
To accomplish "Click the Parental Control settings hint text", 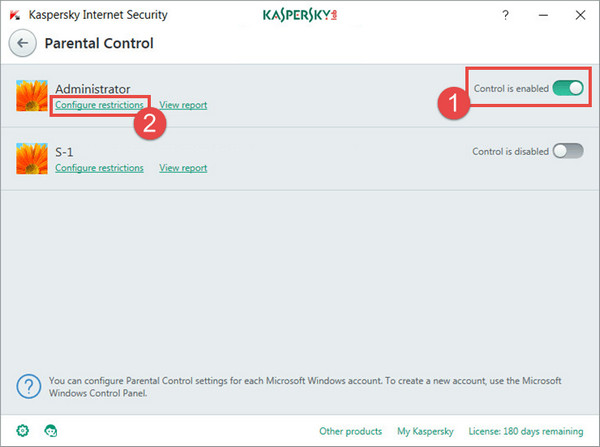I will (305, 387).
